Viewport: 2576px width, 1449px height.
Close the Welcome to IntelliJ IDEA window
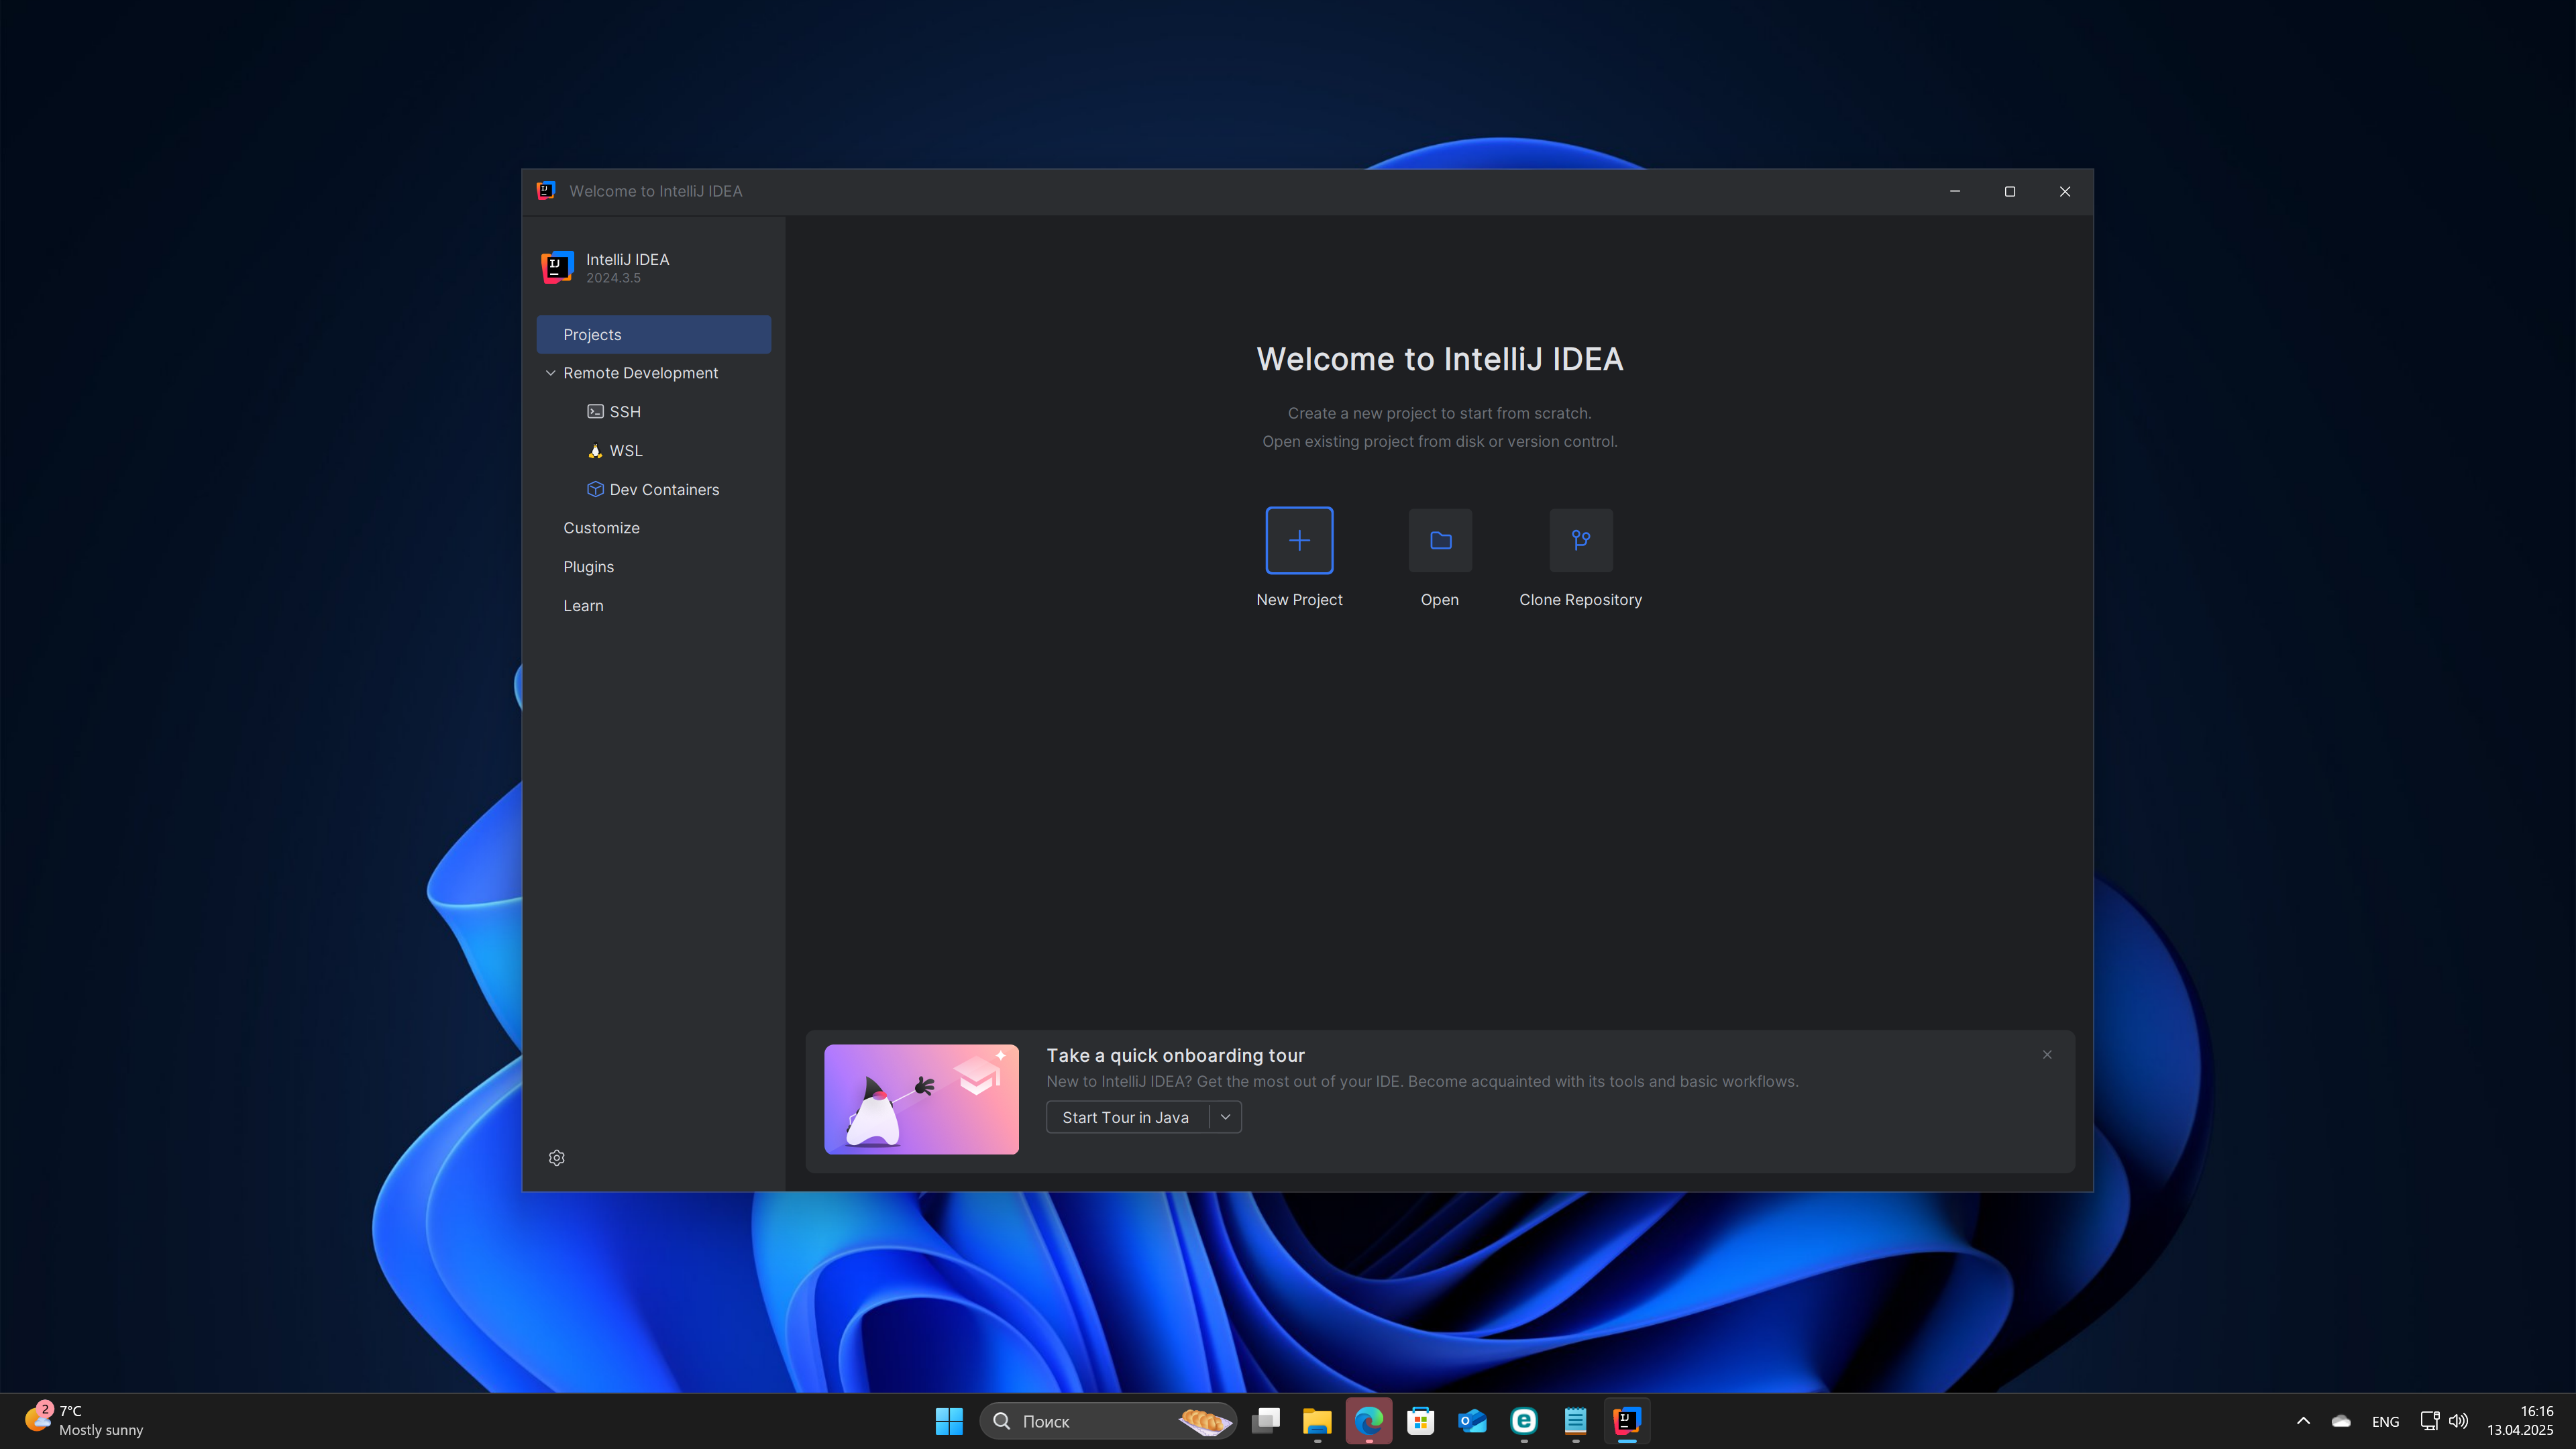click(2065, 191)
